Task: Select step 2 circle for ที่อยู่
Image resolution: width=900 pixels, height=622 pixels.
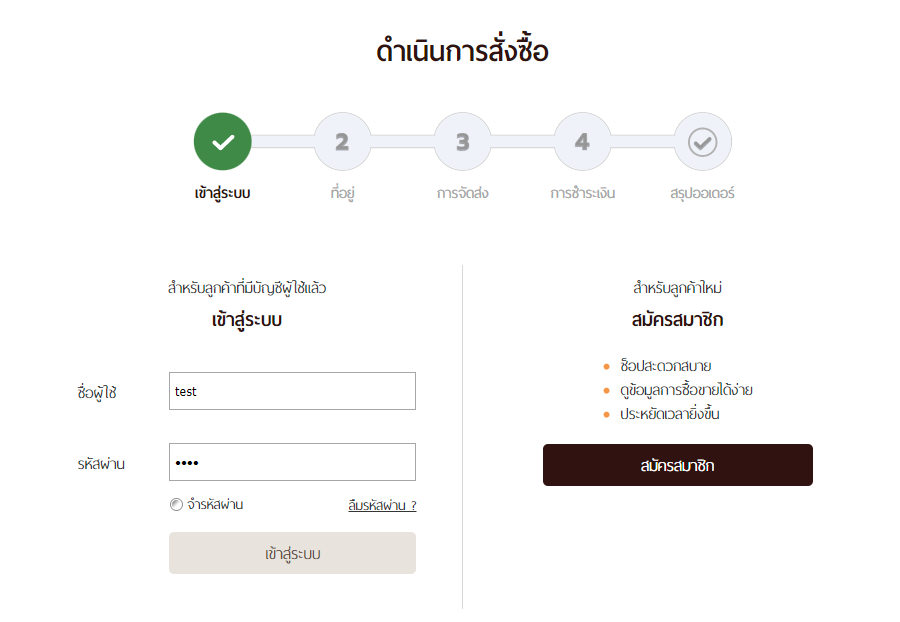Action: tap(343, 142)
